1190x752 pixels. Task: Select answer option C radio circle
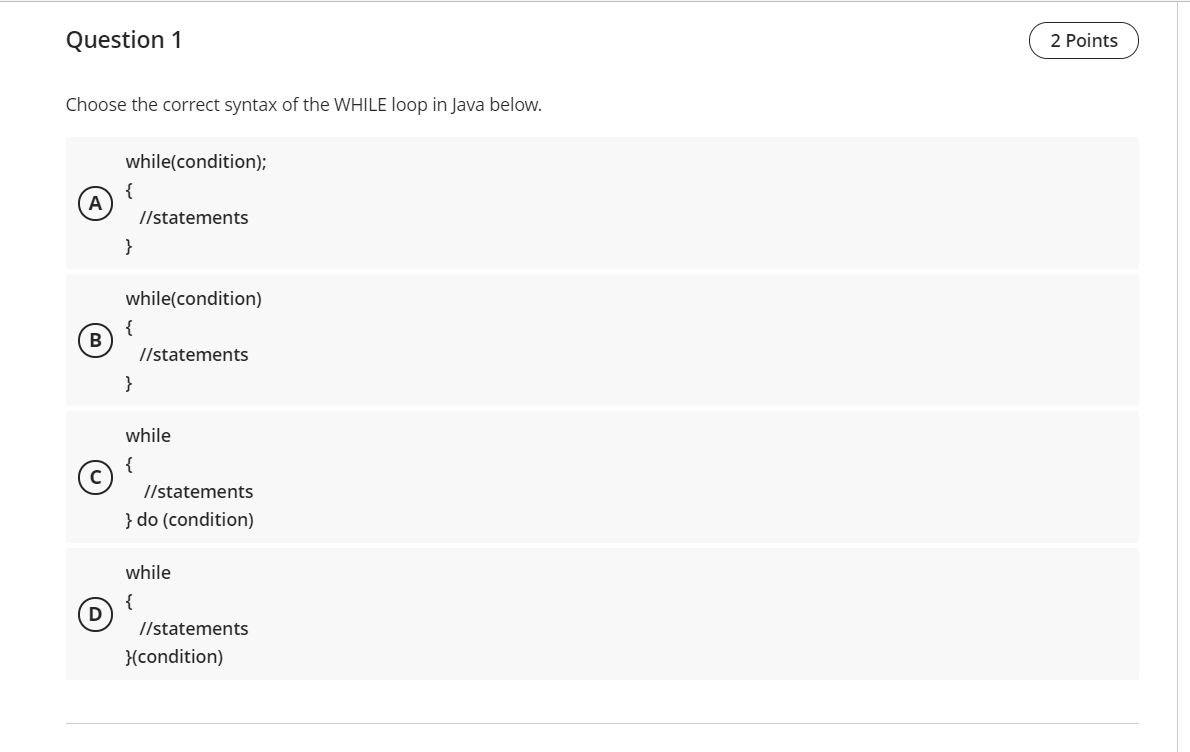[x=95, y=477]
